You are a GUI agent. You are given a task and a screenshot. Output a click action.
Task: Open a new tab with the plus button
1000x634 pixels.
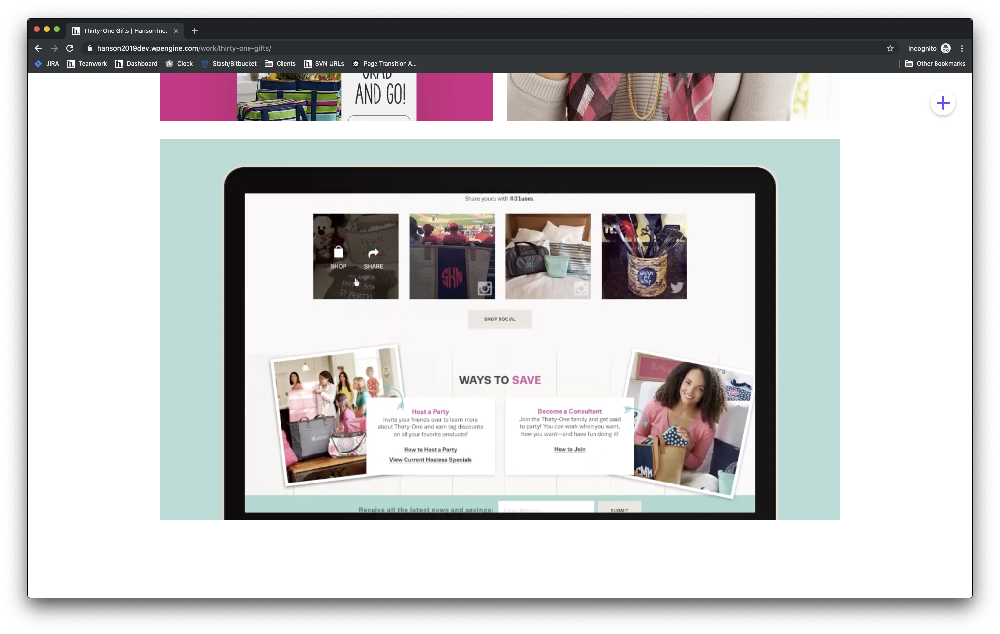coord(195,31)
